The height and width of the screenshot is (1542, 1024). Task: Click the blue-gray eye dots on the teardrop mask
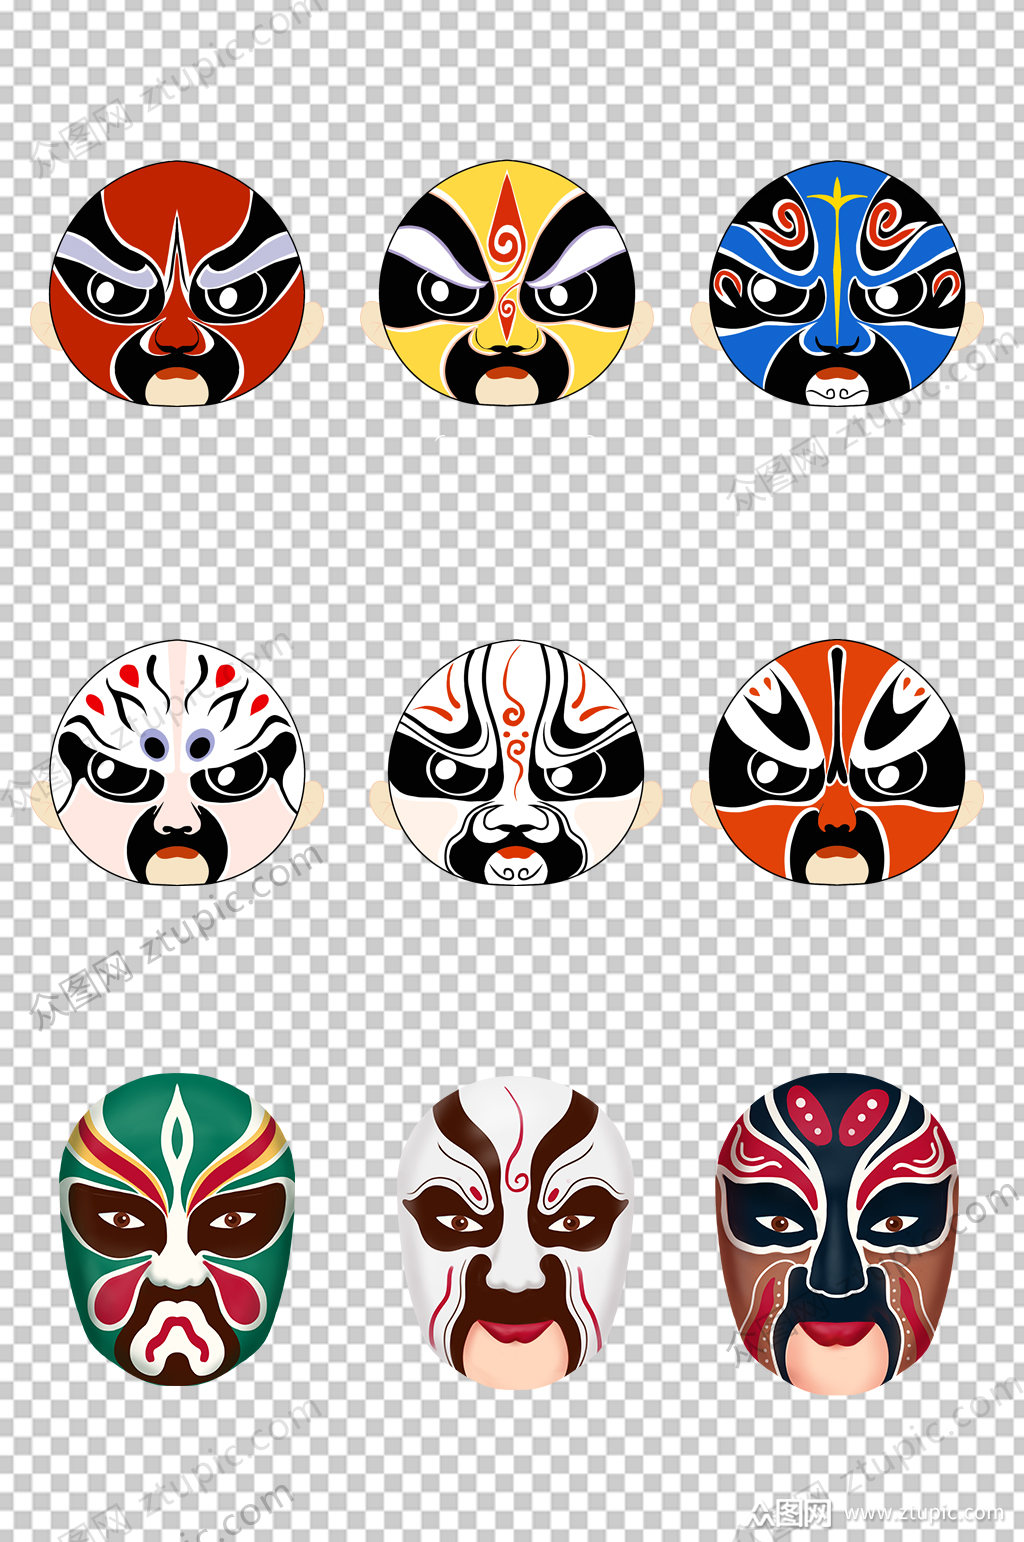(x=177, y=745)
